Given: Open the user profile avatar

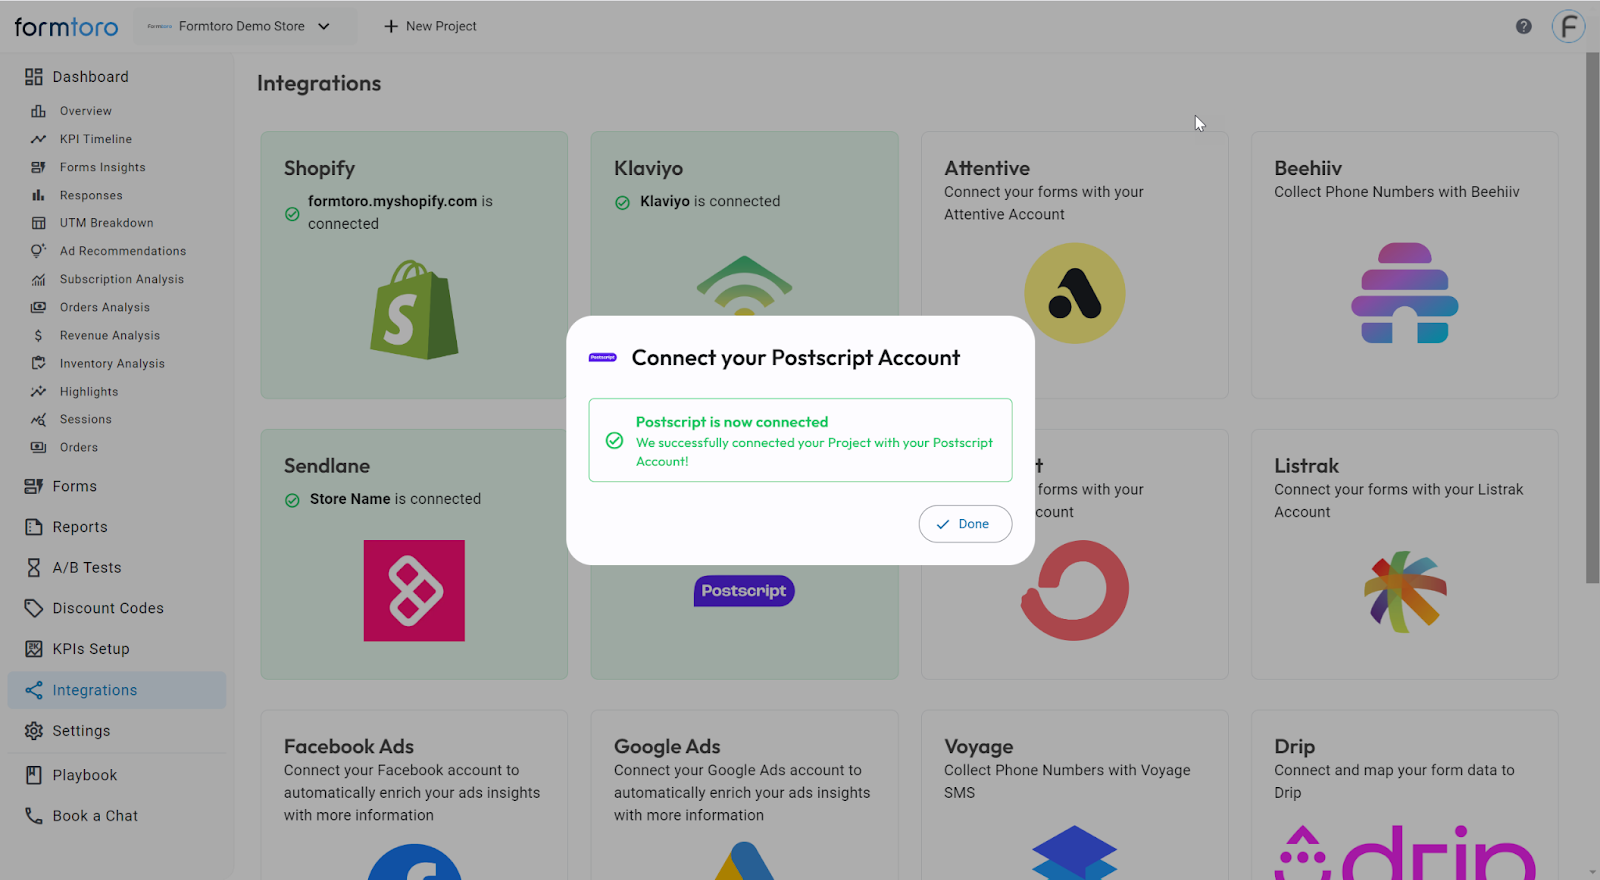Looking at the screenshot, I should 1568,26.
